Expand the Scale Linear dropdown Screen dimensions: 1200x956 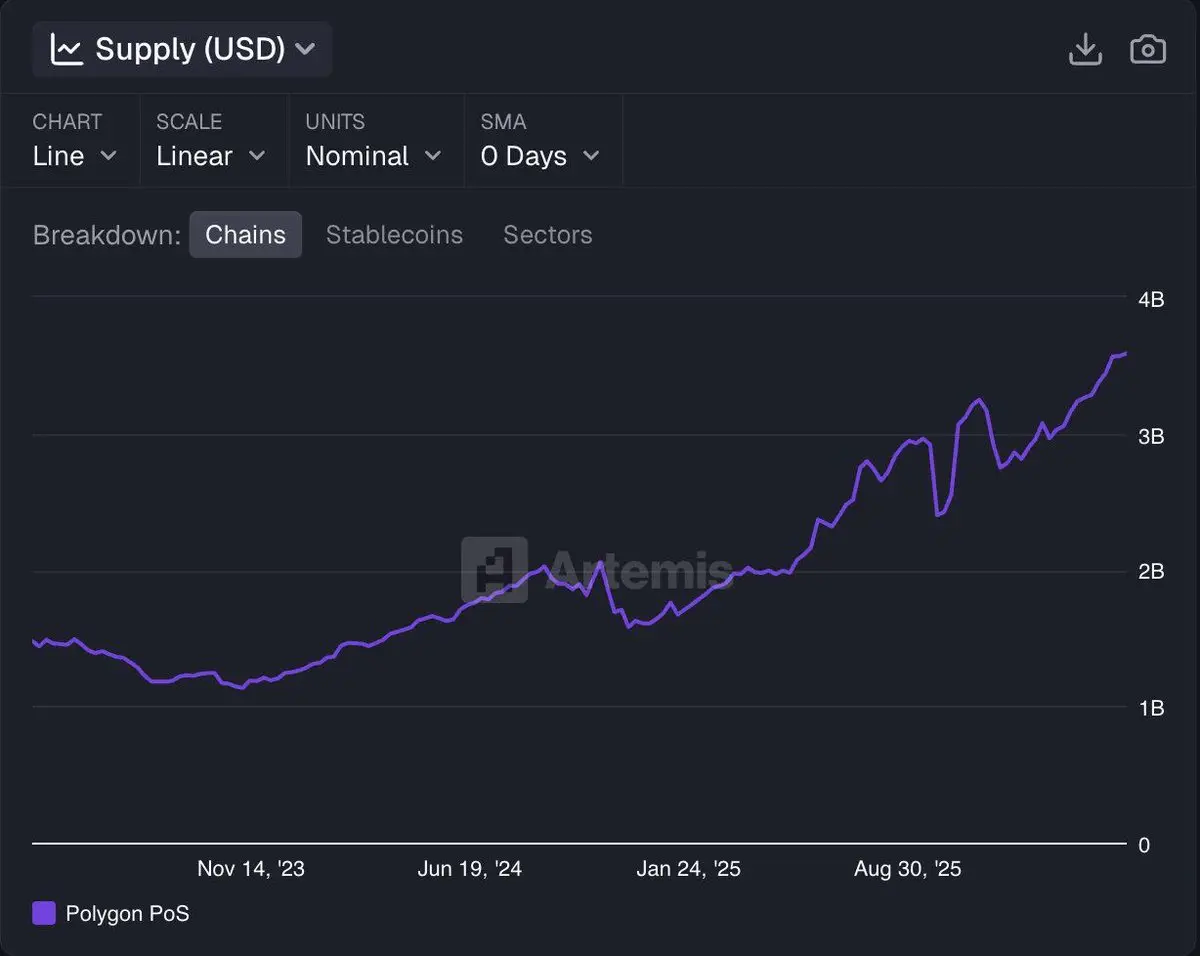(x=211, y=156)
